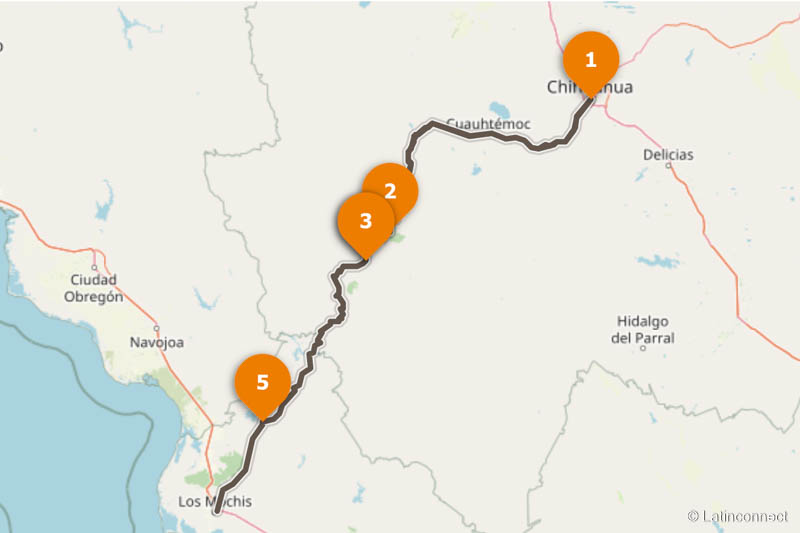Select the Ciudad Obregón town dot
800x533 pixels.
pos(94,267)
